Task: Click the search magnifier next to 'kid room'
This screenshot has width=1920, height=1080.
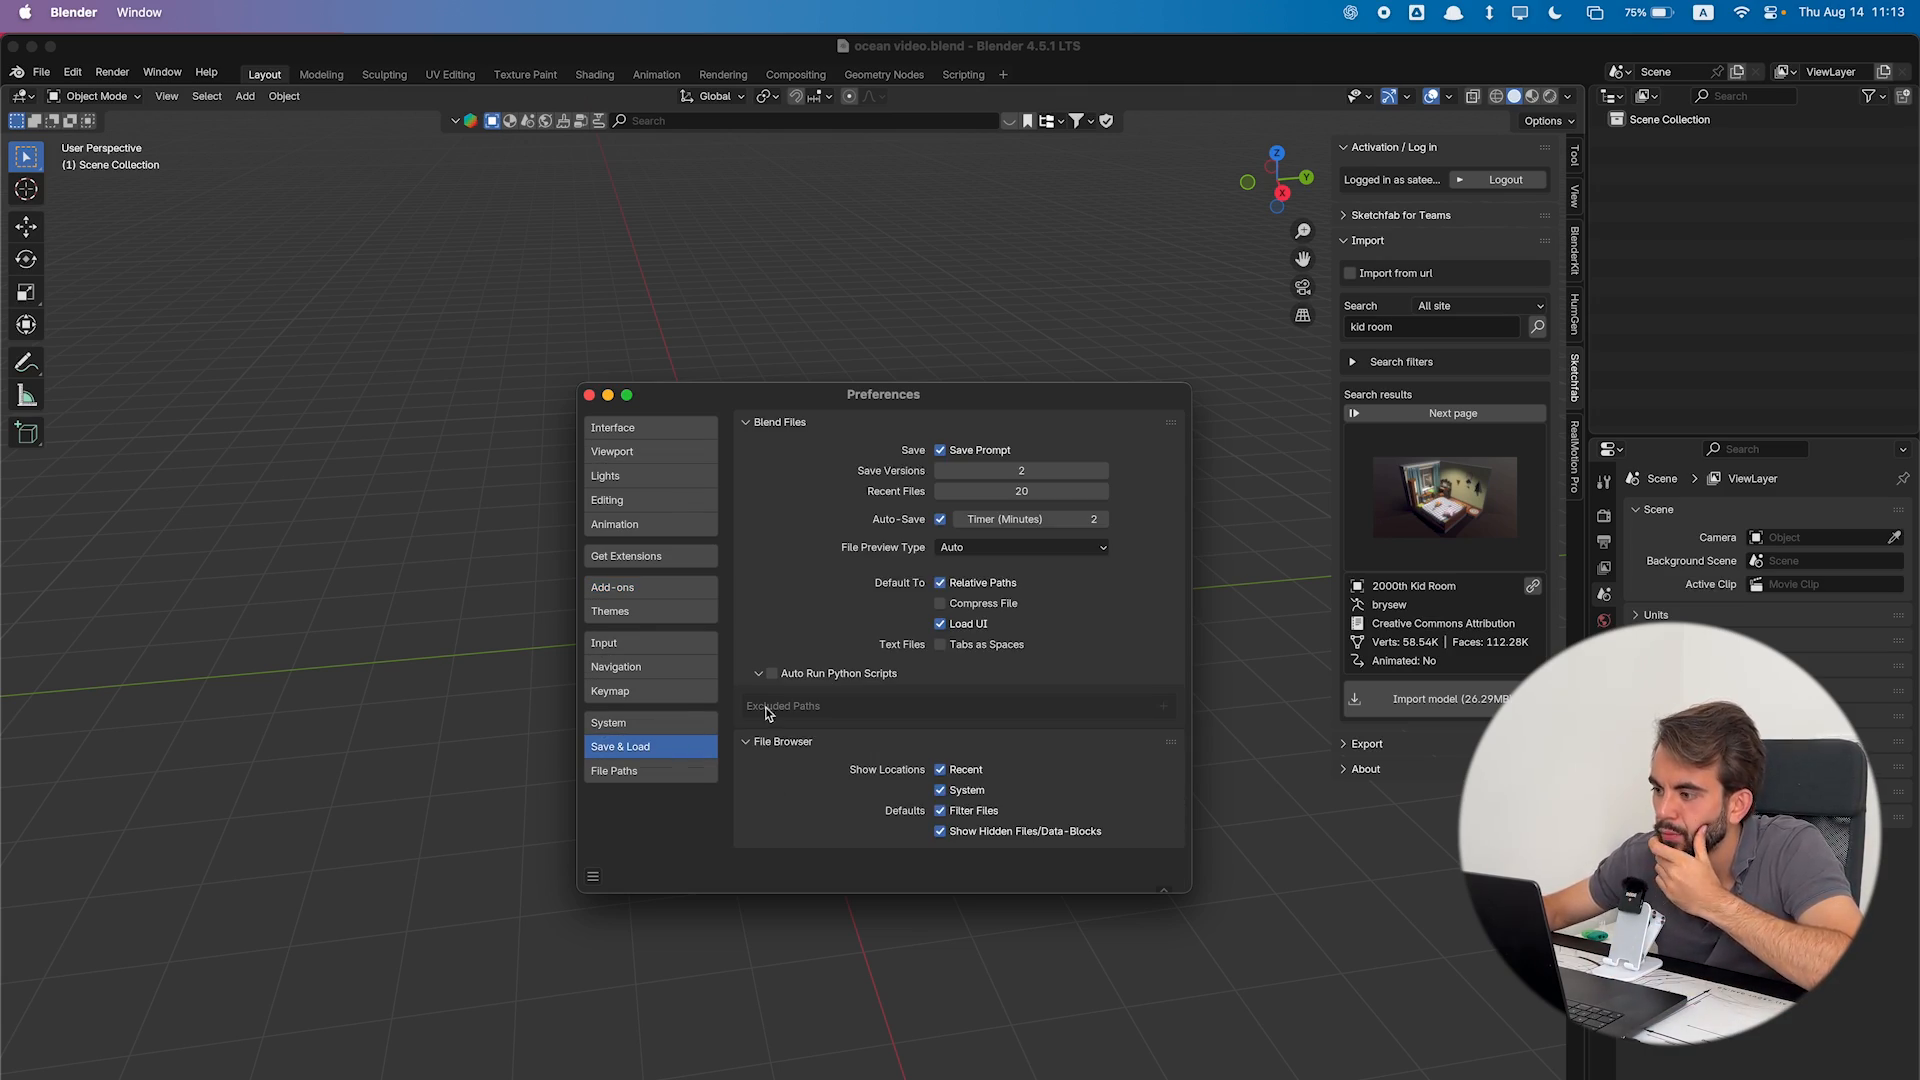Action: tap(1537, 327)
